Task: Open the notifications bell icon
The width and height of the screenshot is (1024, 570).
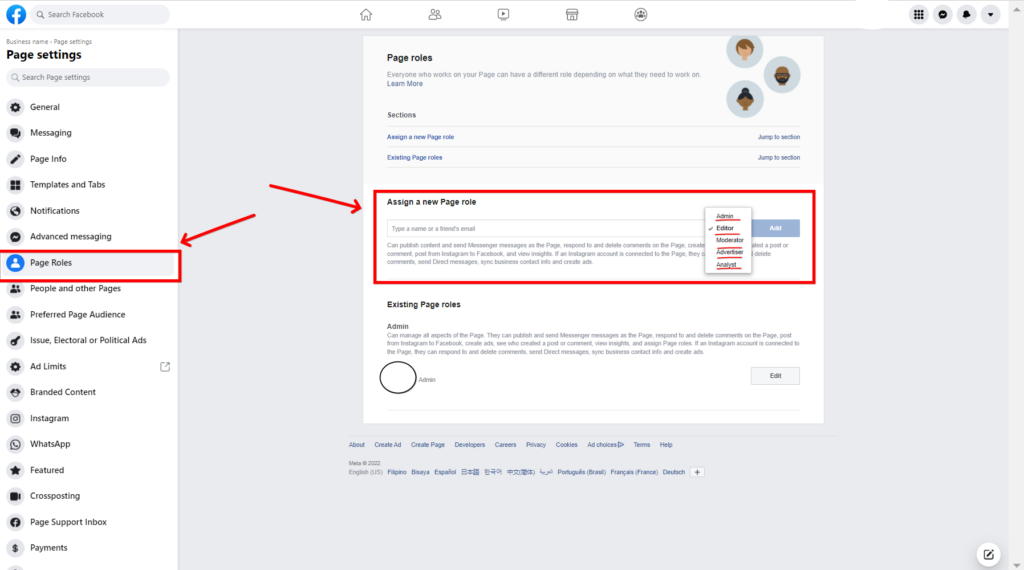Action: click(967, 14)
